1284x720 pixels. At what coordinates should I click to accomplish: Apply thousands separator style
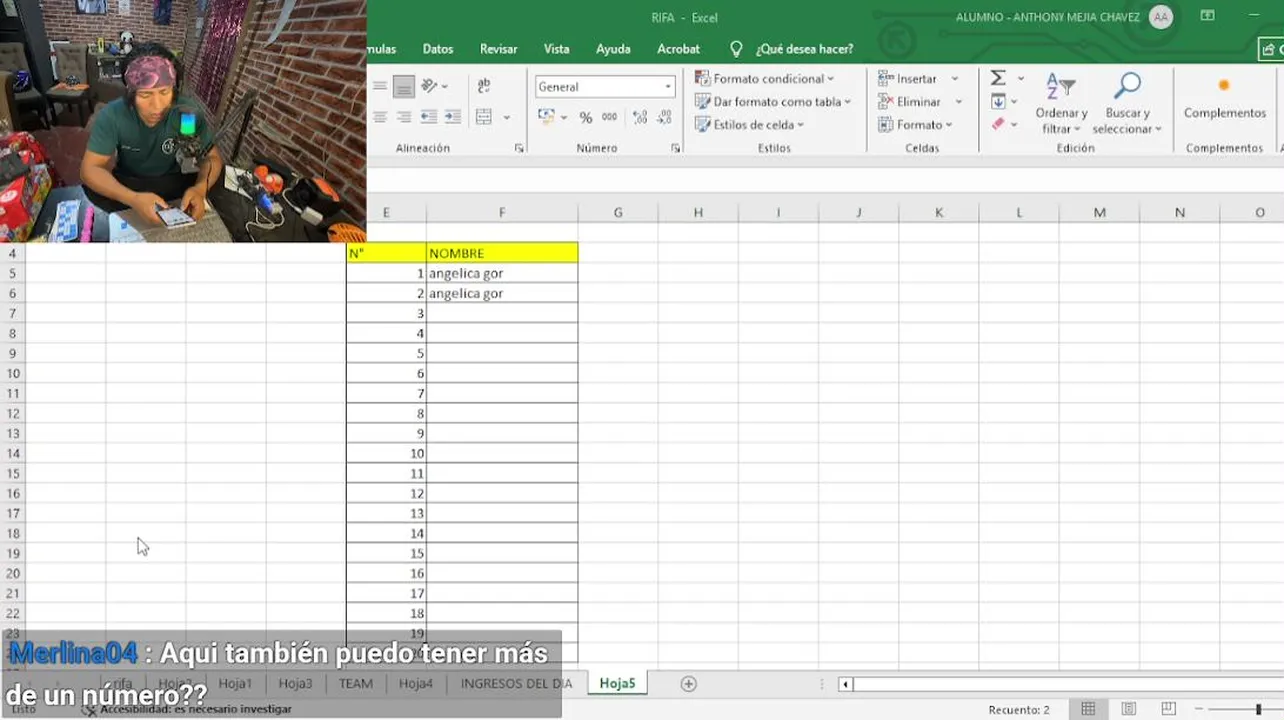(x=609, y=118)
